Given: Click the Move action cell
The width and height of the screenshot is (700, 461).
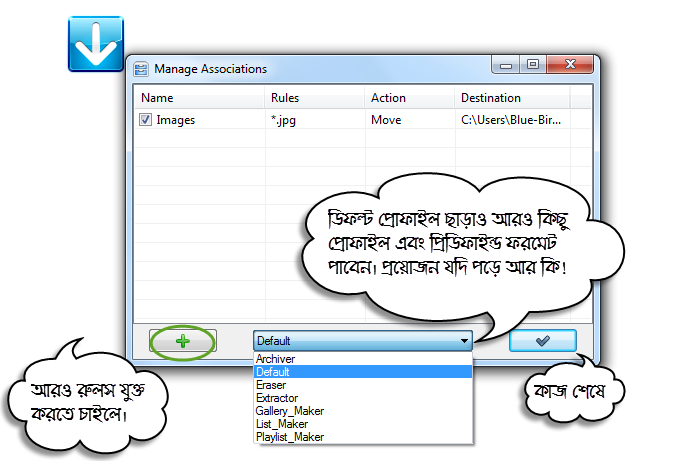Looking at the screenshot, I should pyautogui.click(x=386, y=120).
